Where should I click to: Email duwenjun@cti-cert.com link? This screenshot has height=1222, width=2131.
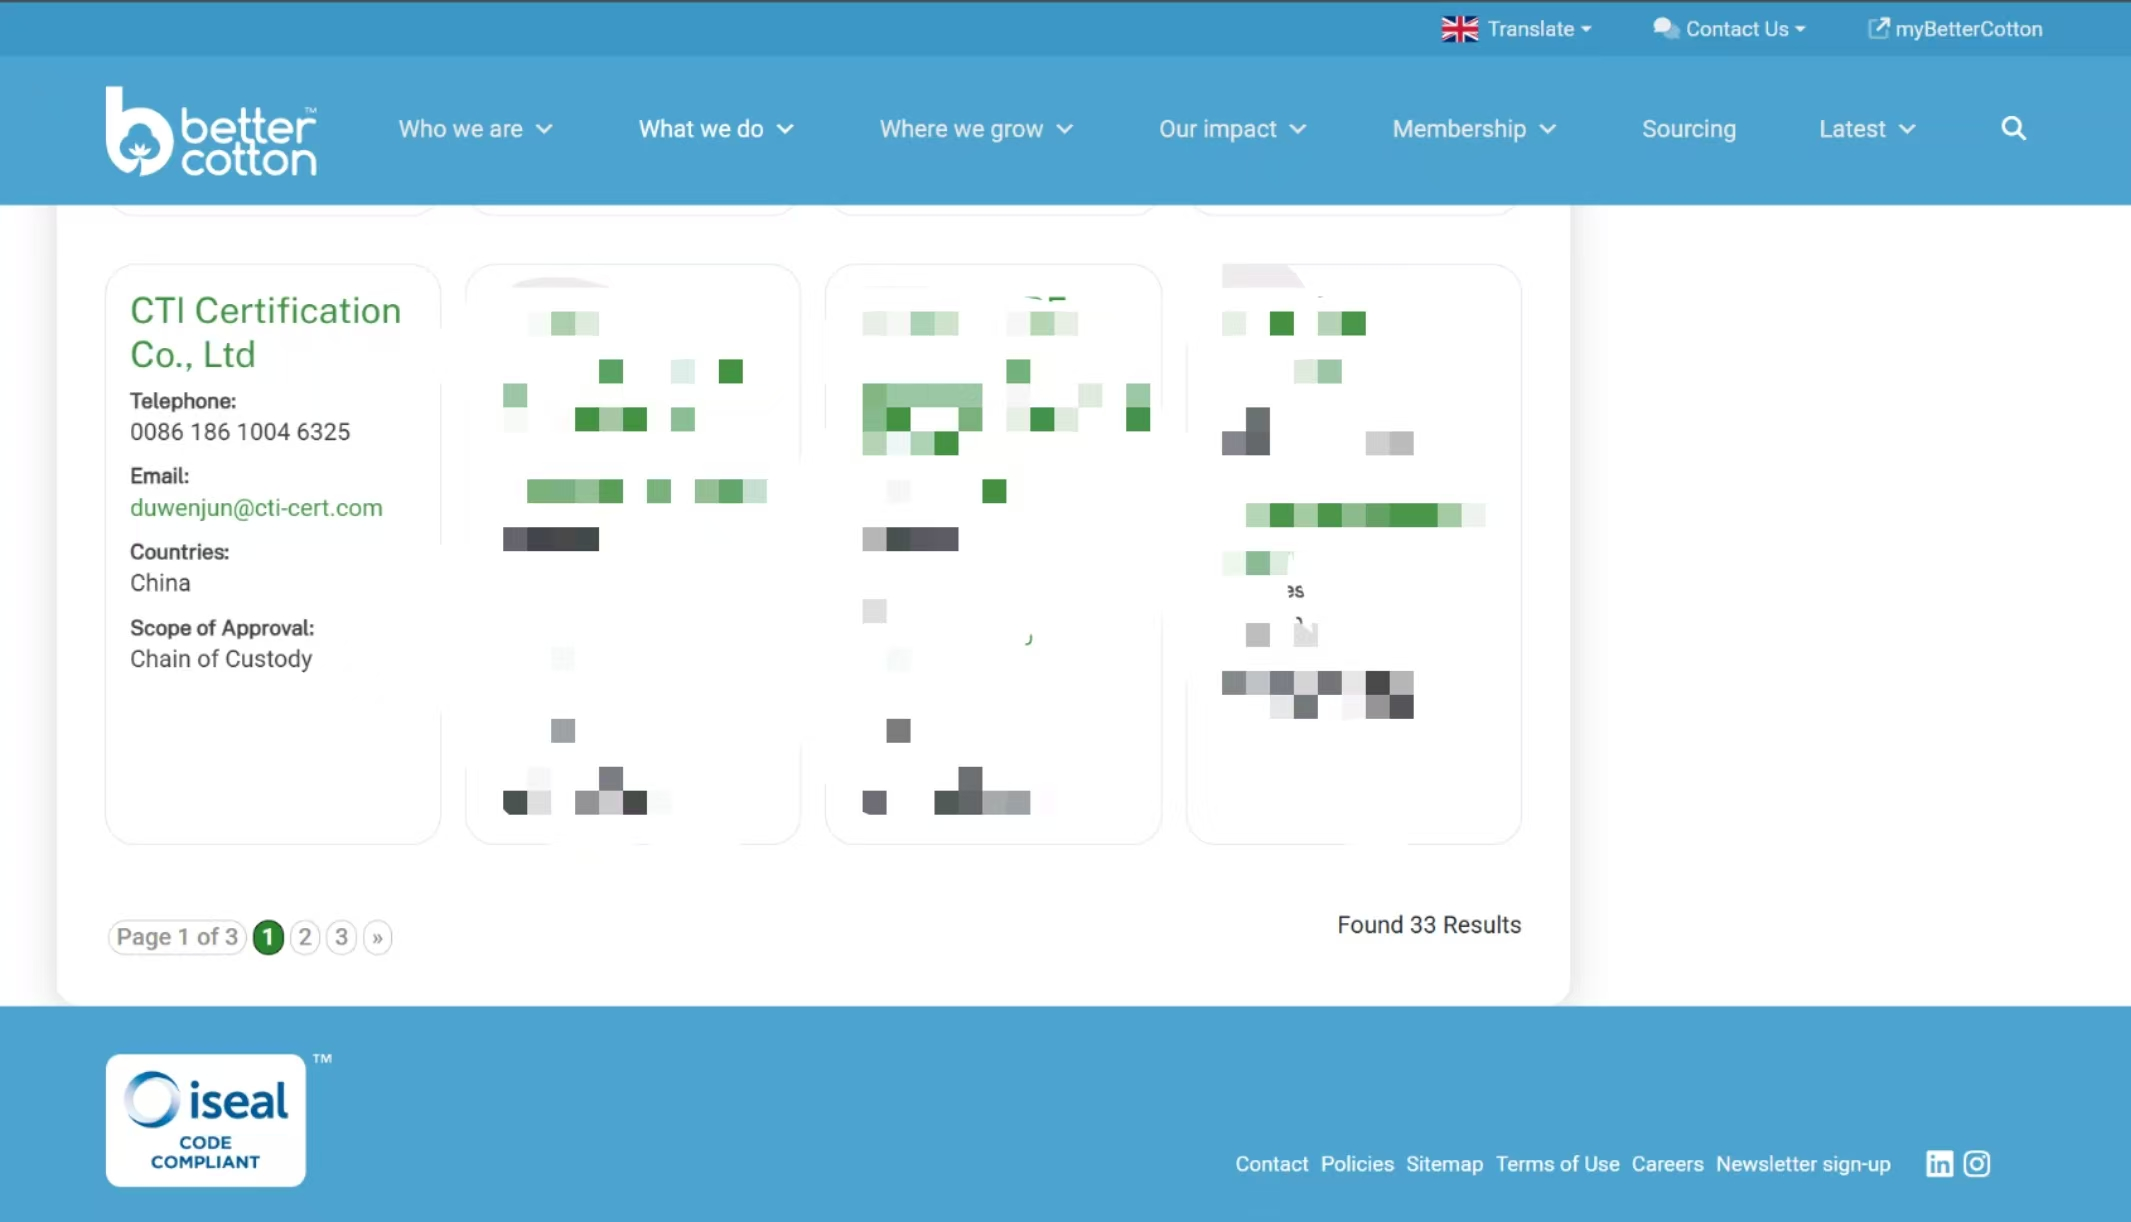256,508
